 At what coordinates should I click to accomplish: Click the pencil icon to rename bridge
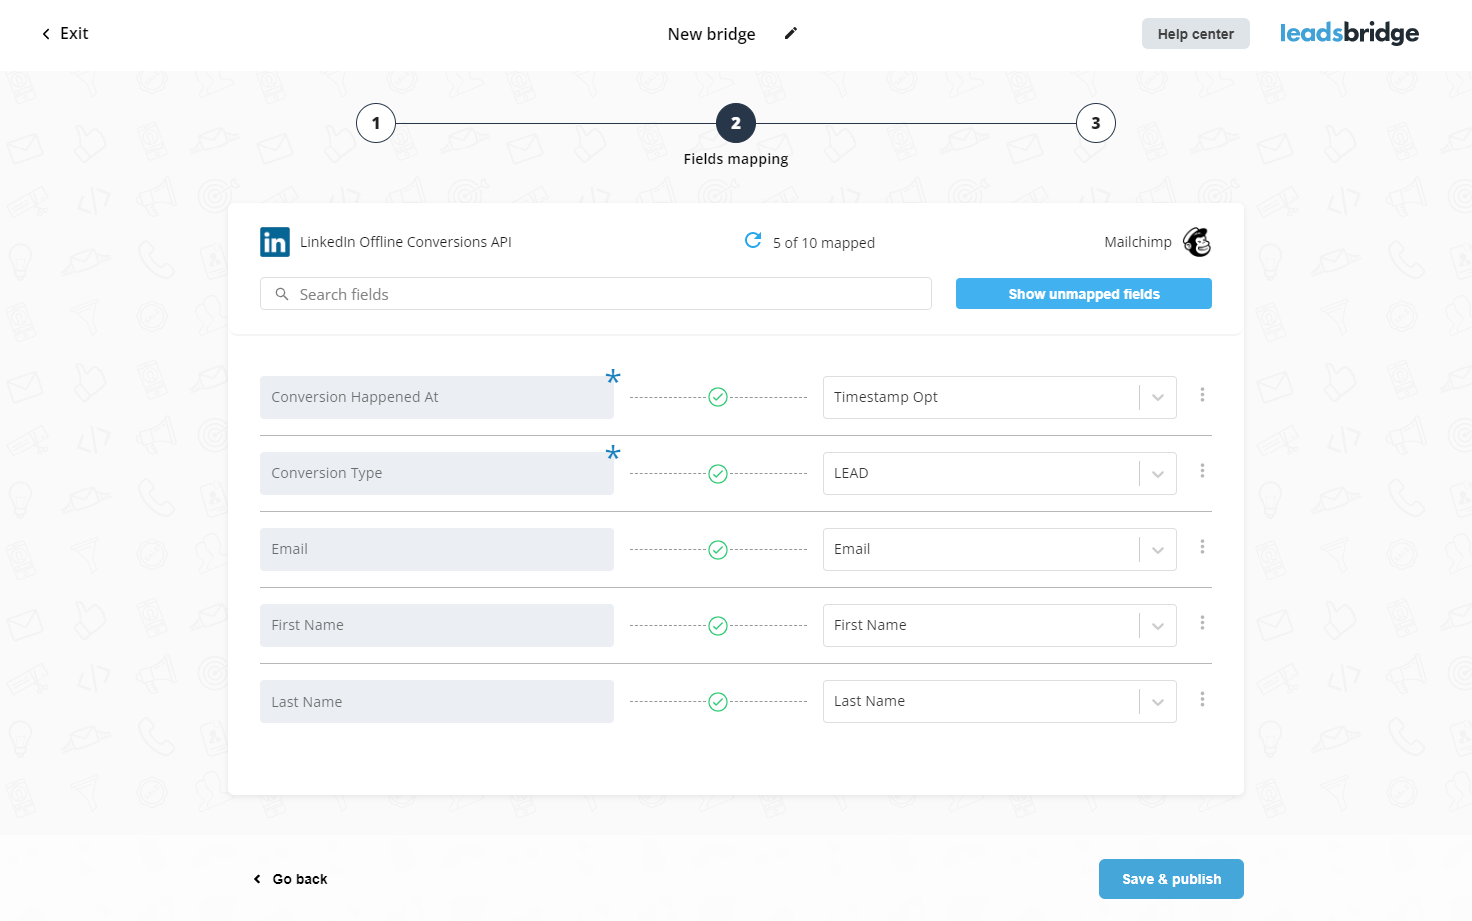click(x=790, y=33)
